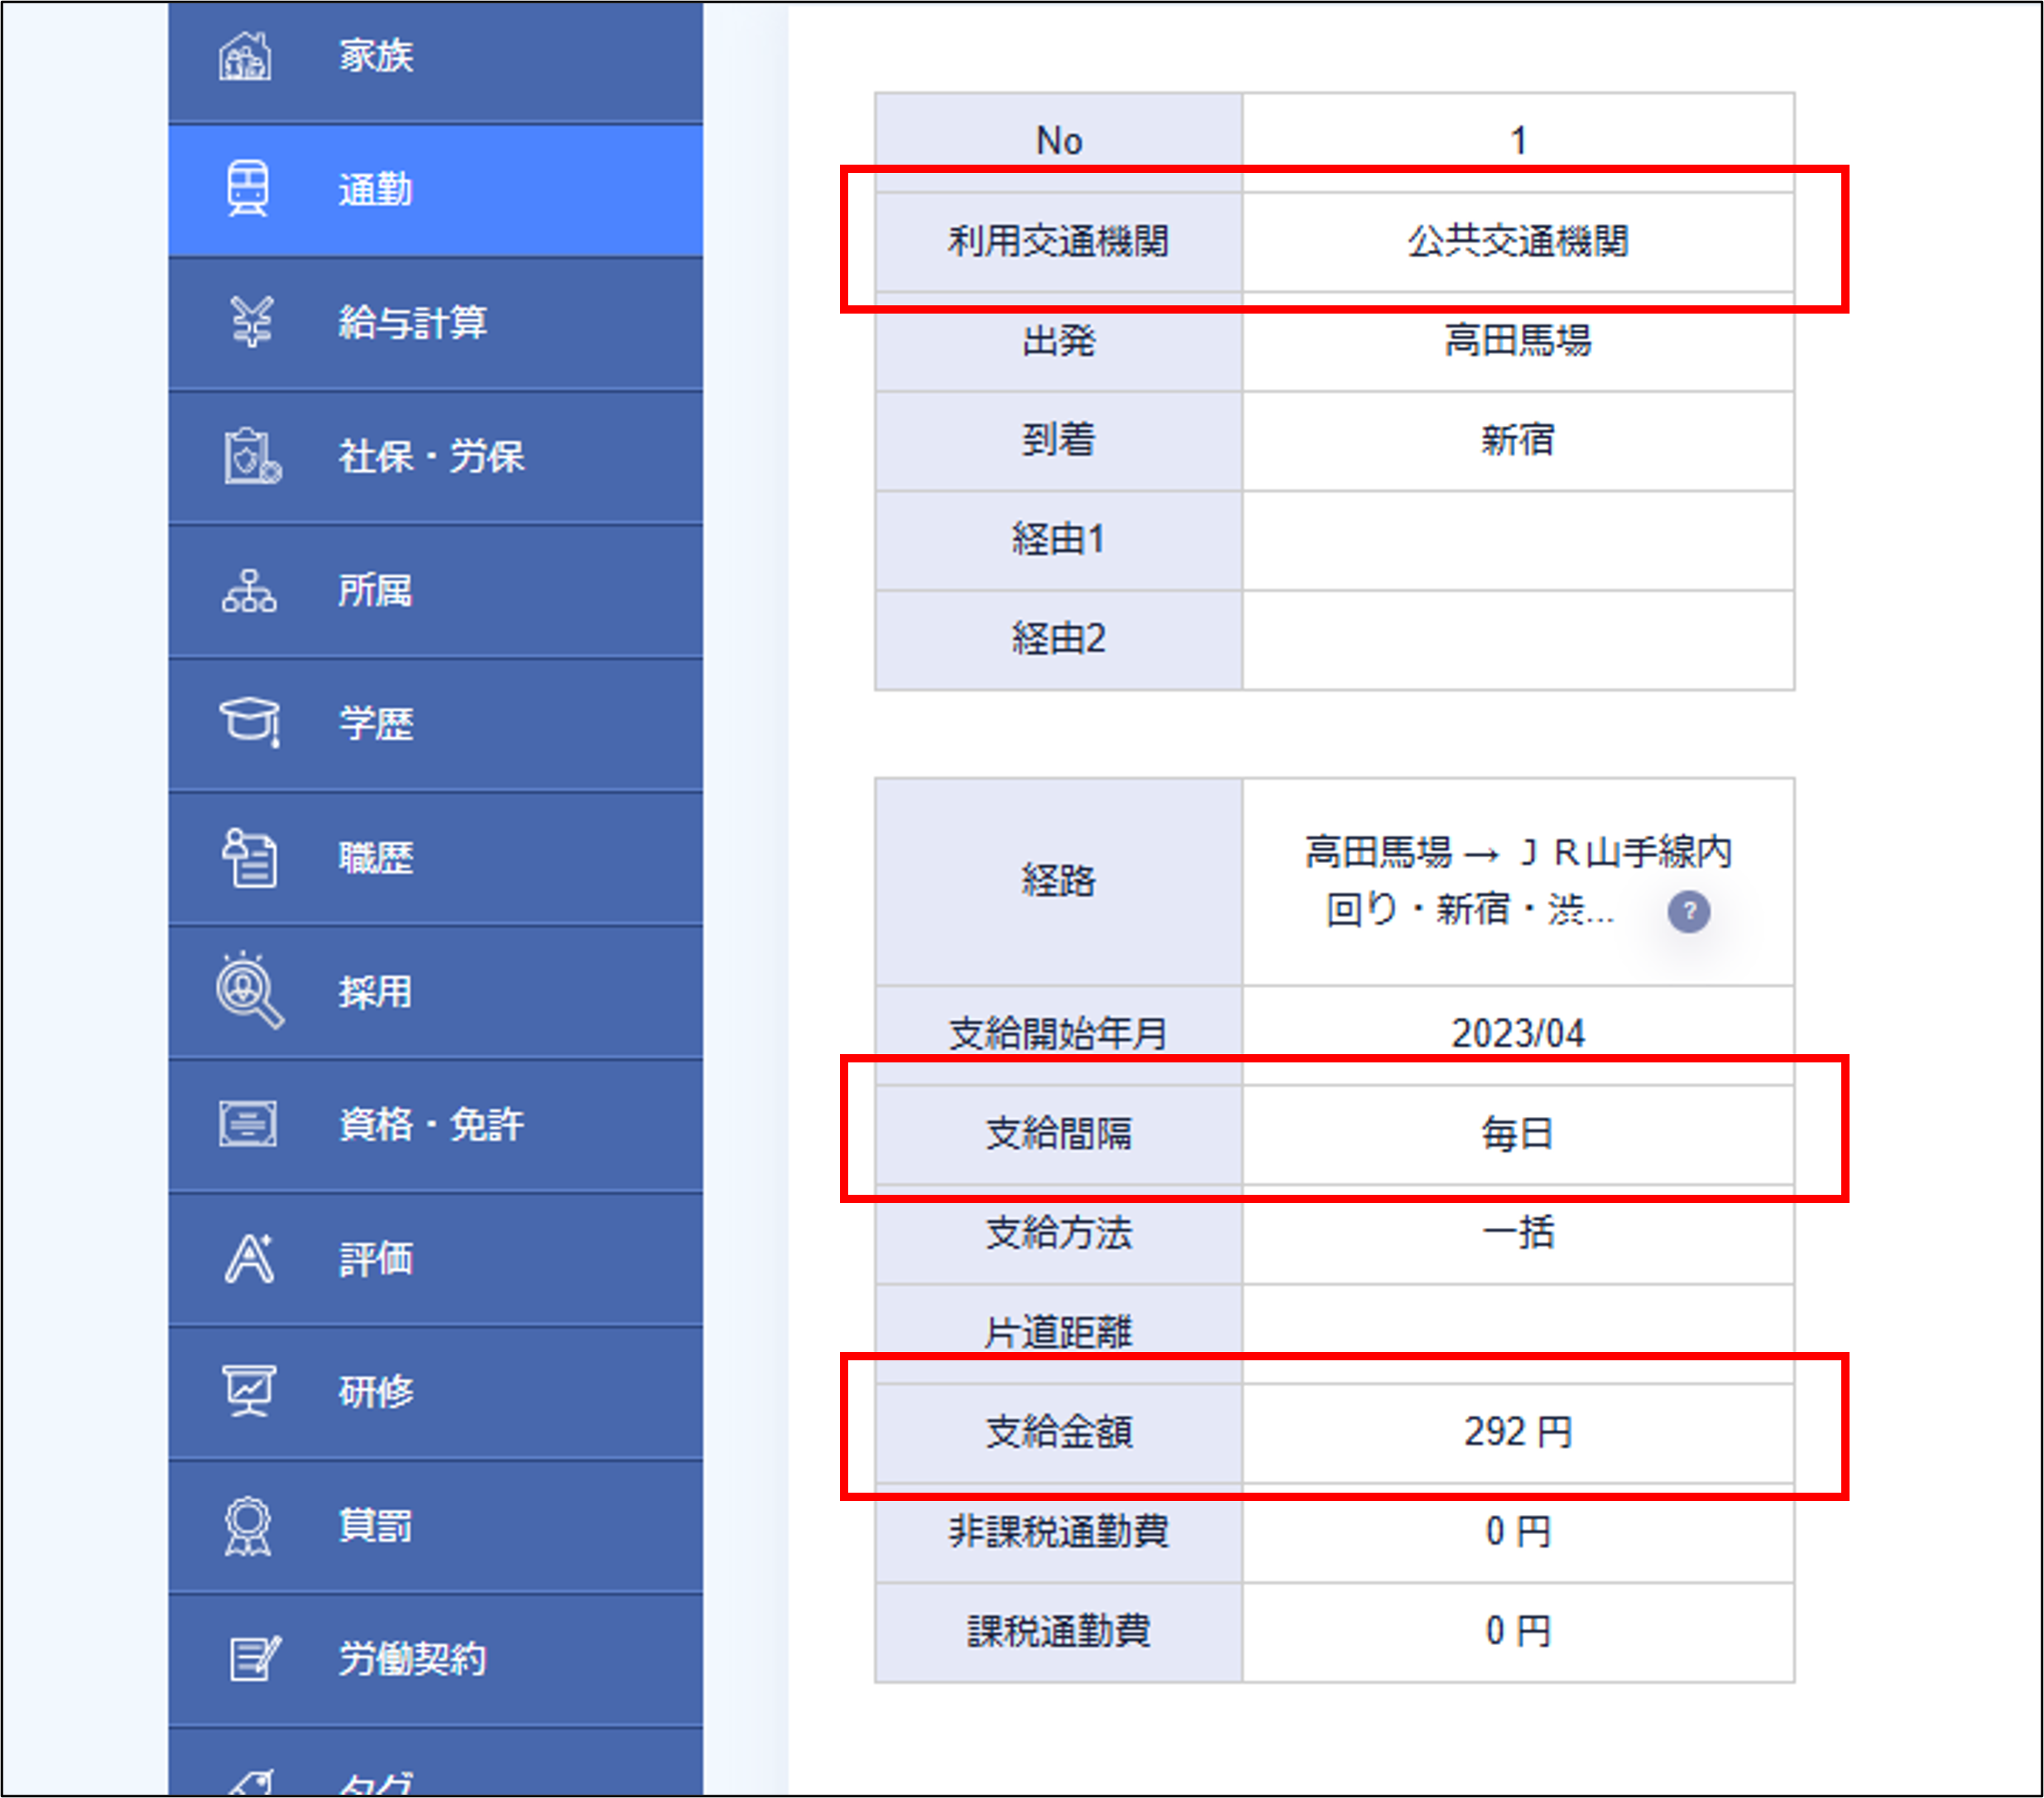Click the 片道距離 label
Image resolution: width=2044 pixels, height=1798 pixels.
1059,1333
